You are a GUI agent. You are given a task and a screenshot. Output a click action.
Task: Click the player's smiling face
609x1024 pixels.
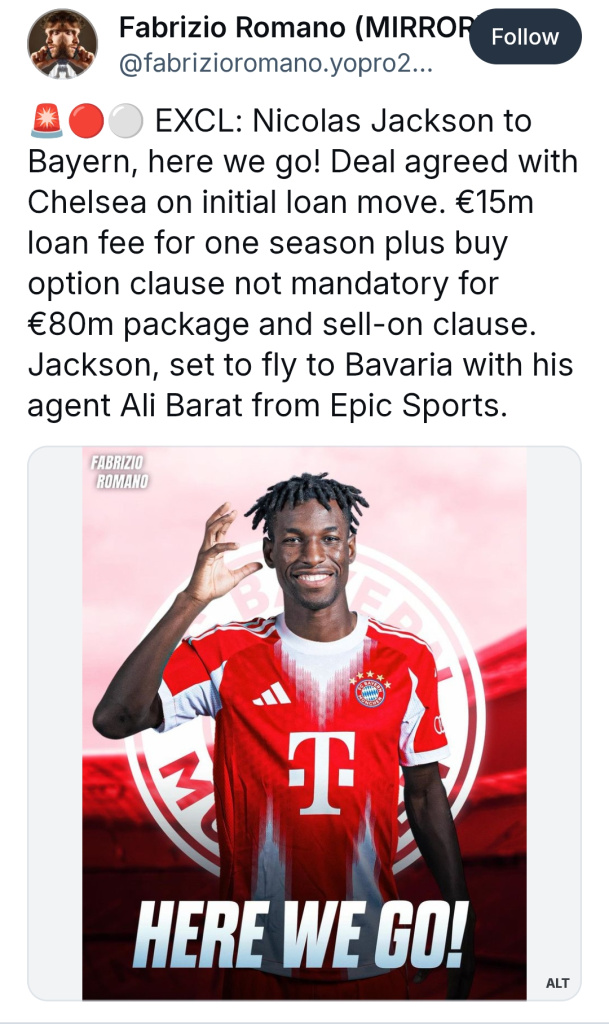click(312, 555)
